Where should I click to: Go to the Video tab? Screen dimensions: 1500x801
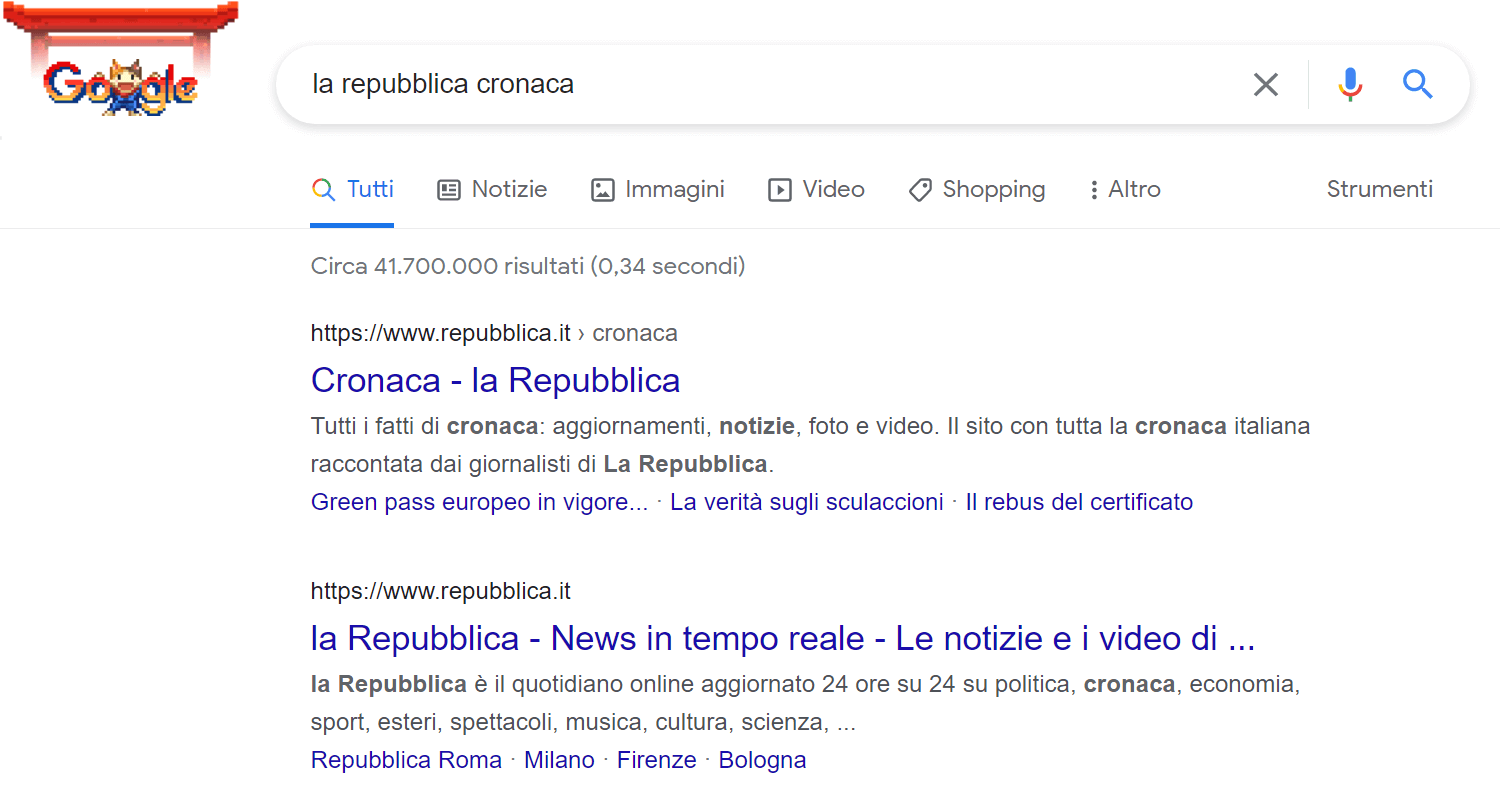(x=816, y=190)
